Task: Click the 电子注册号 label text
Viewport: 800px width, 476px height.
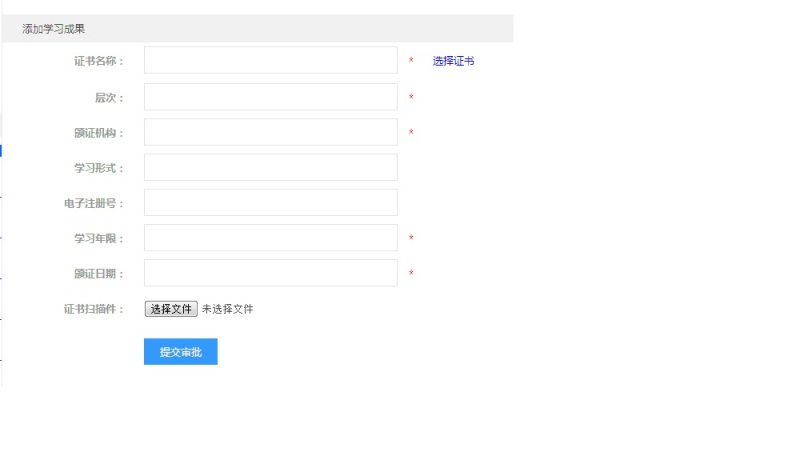Action: click(93, 204)
